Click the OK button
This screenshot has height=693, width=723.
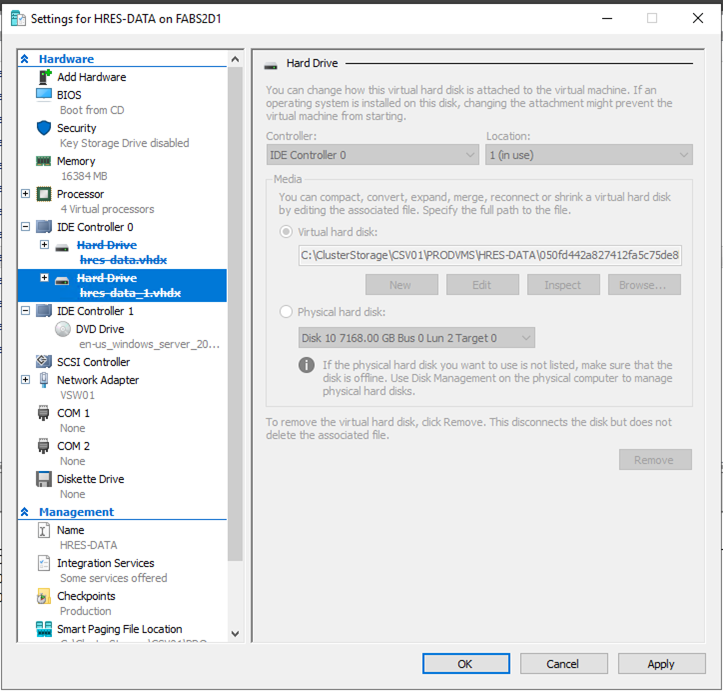click(x=465, y=663)
